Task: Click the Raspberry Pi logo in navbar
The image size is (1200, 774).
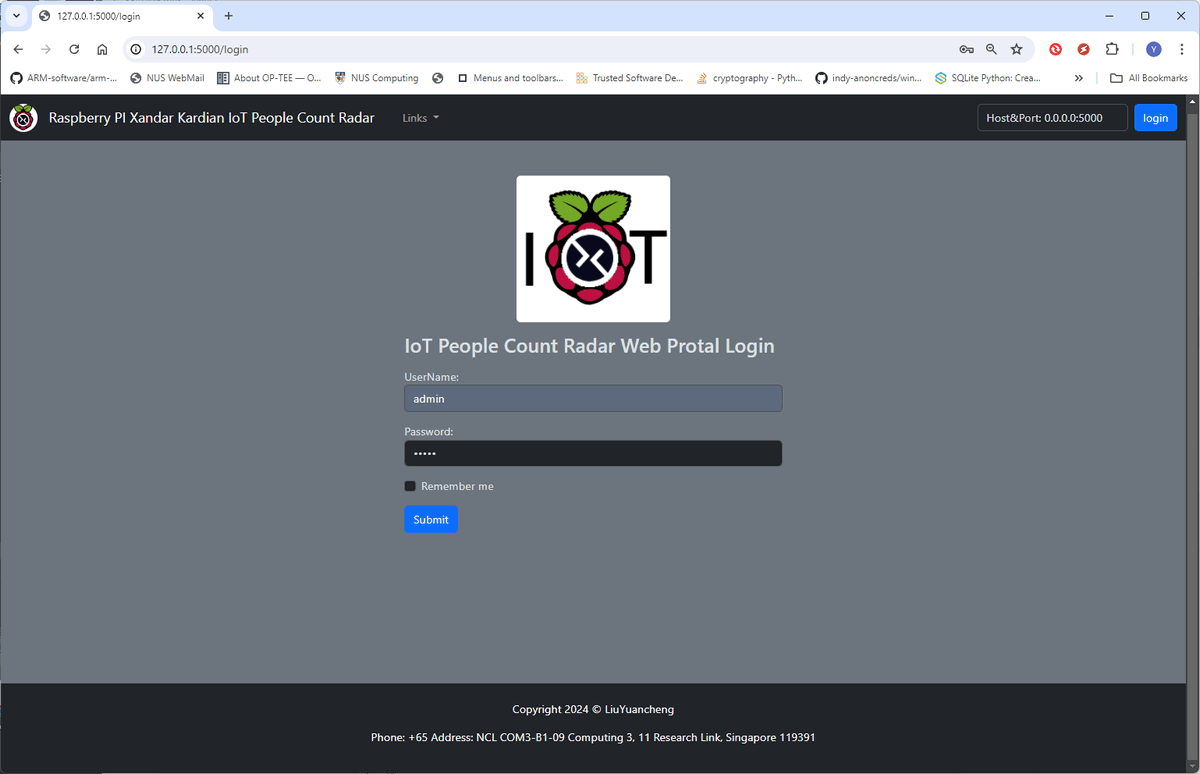Action: coord(23,118)
